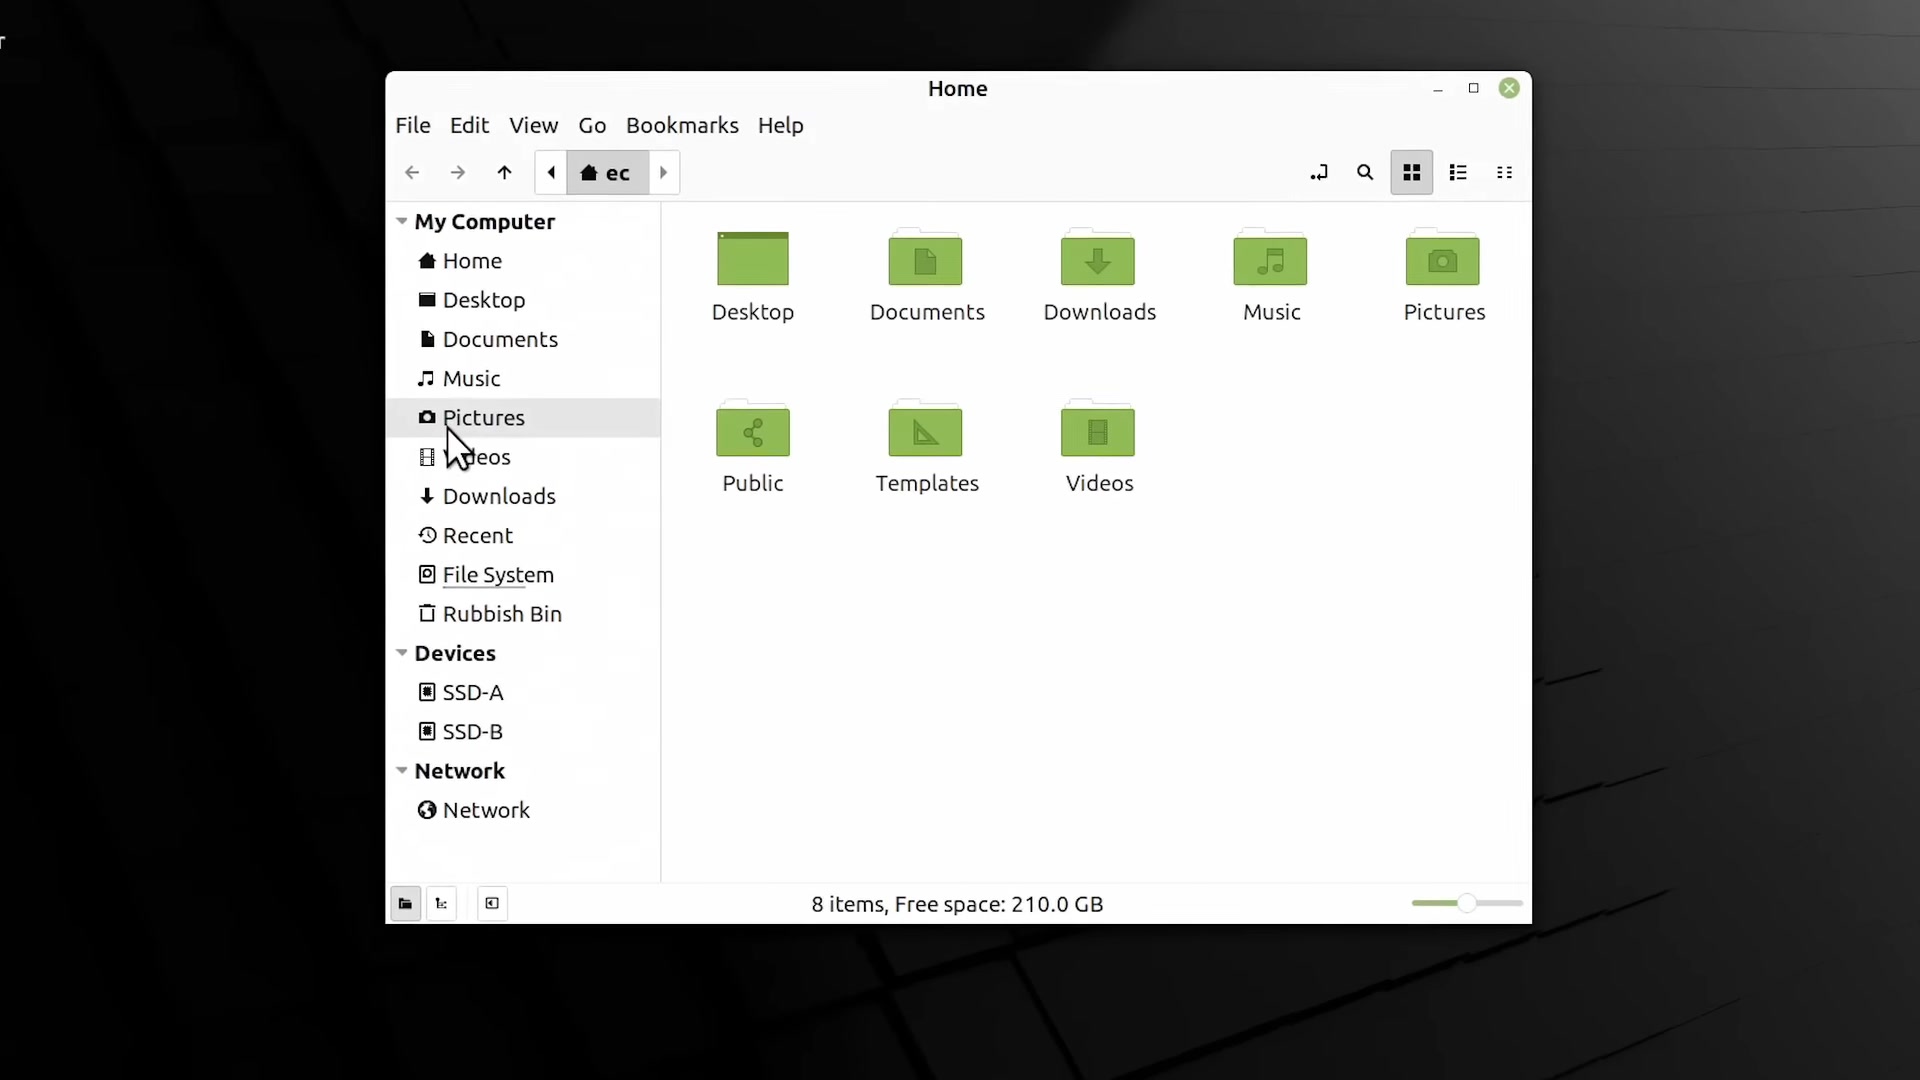1920x1080 pixels.
Task: Select the SSD-B drive
Action: point(523,732)
